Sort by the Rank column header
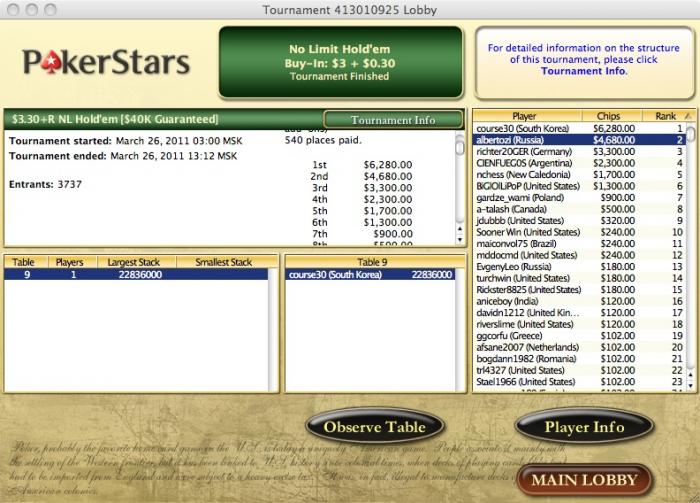 pos(668,116)
